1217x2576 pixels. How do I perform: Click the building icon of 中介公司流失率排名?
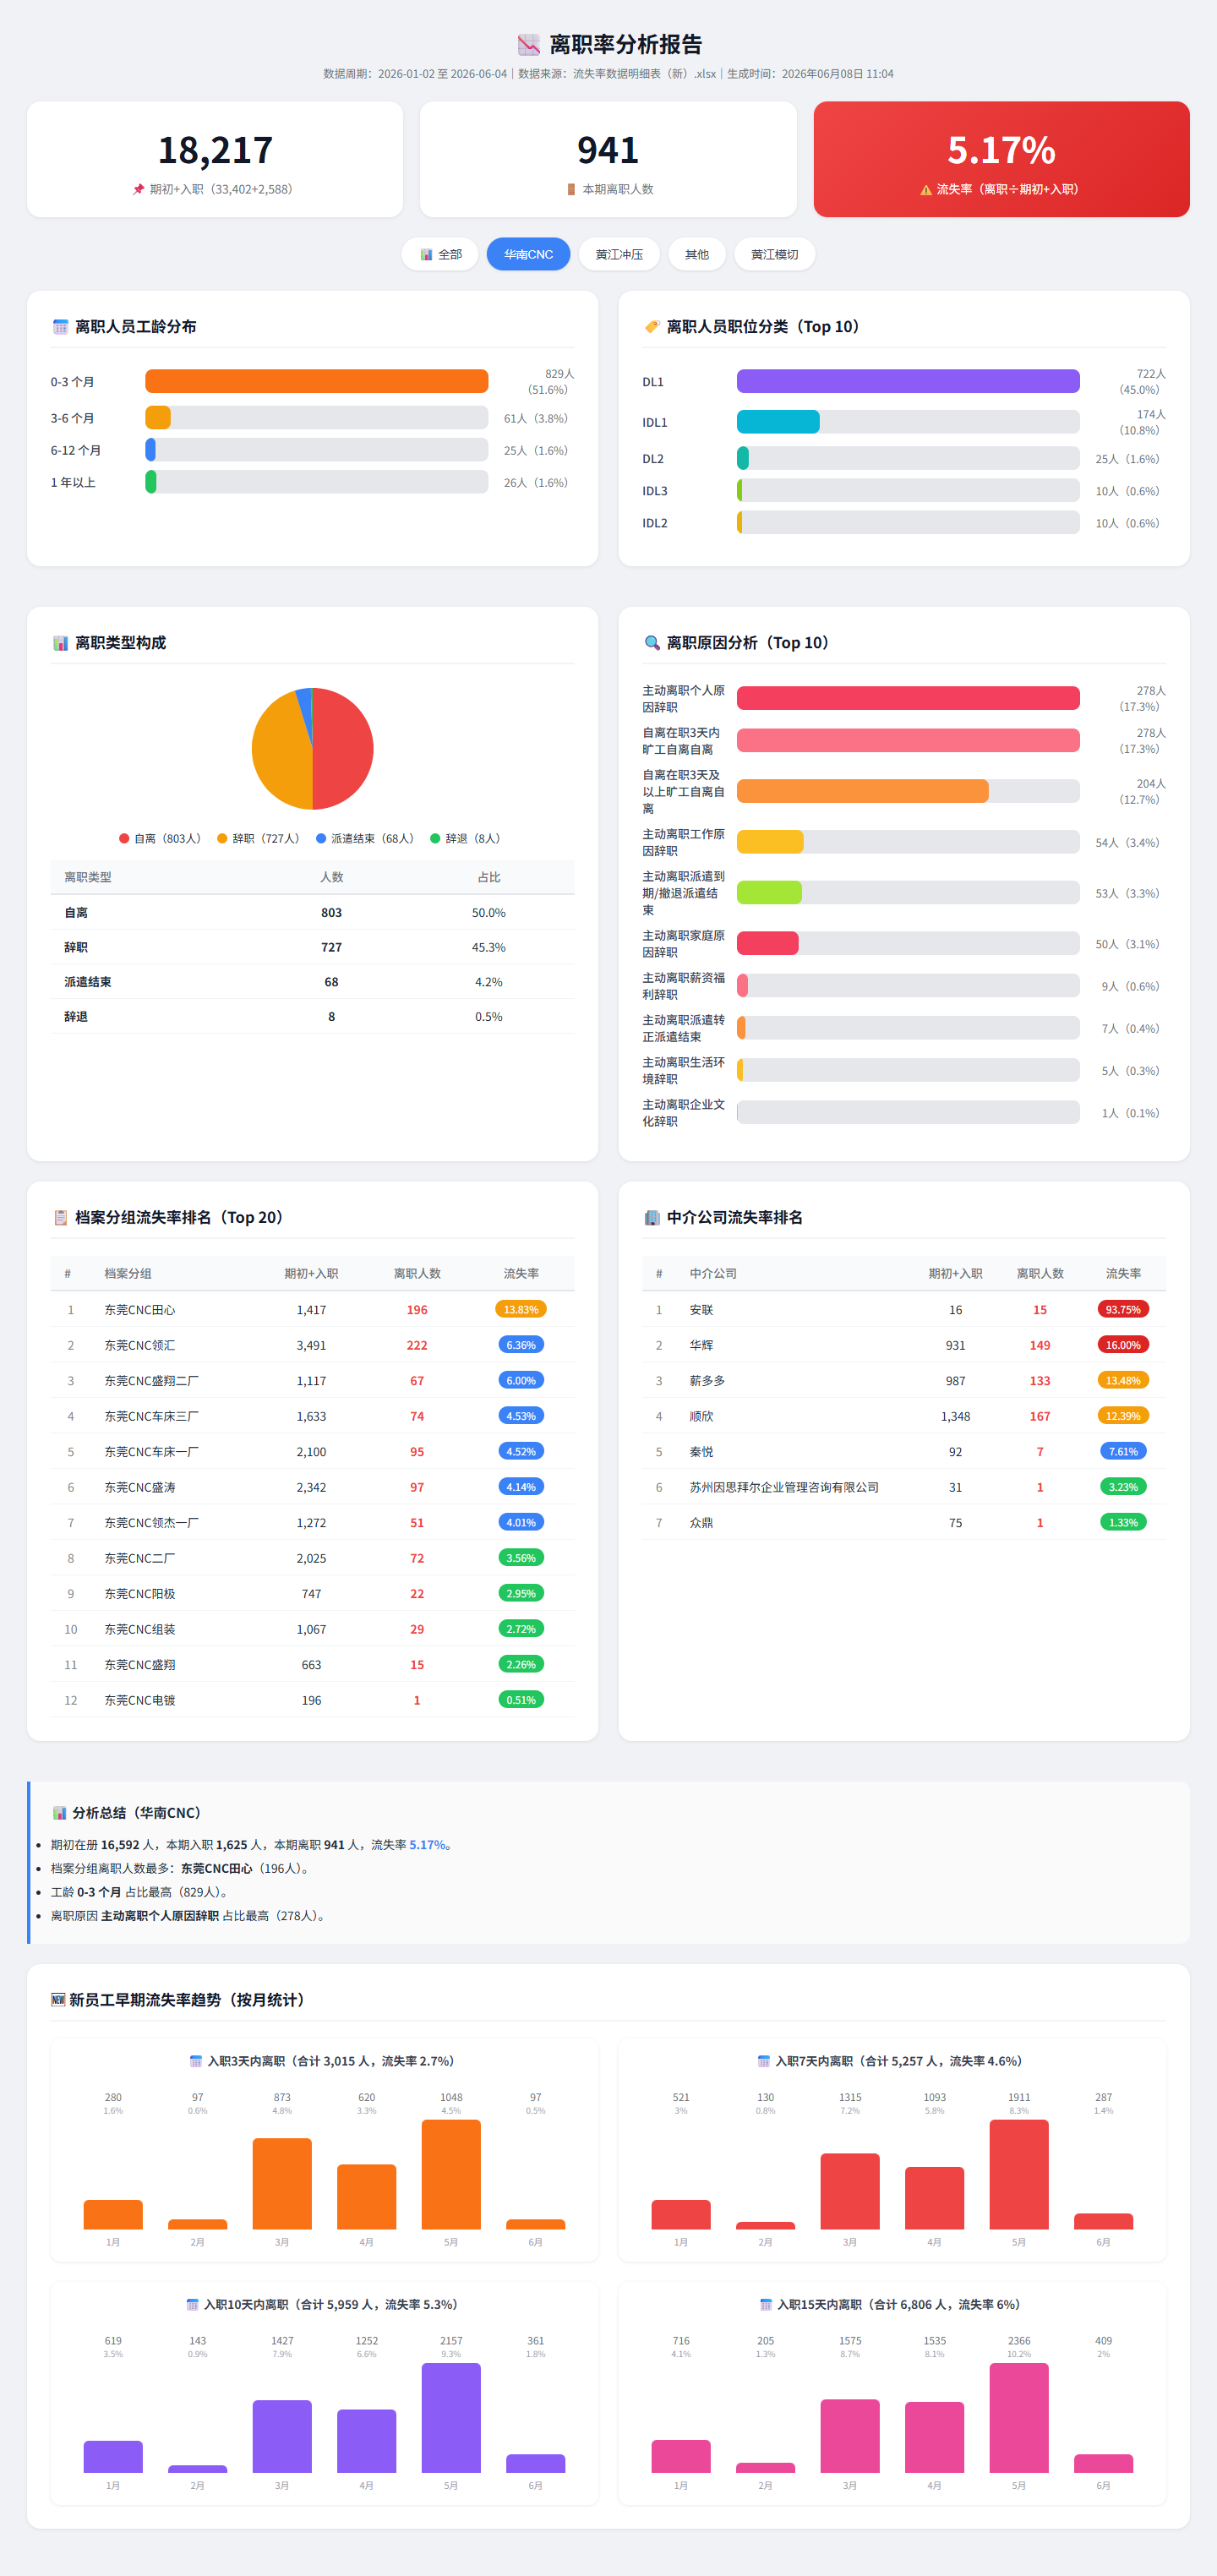click(652, 1217)
